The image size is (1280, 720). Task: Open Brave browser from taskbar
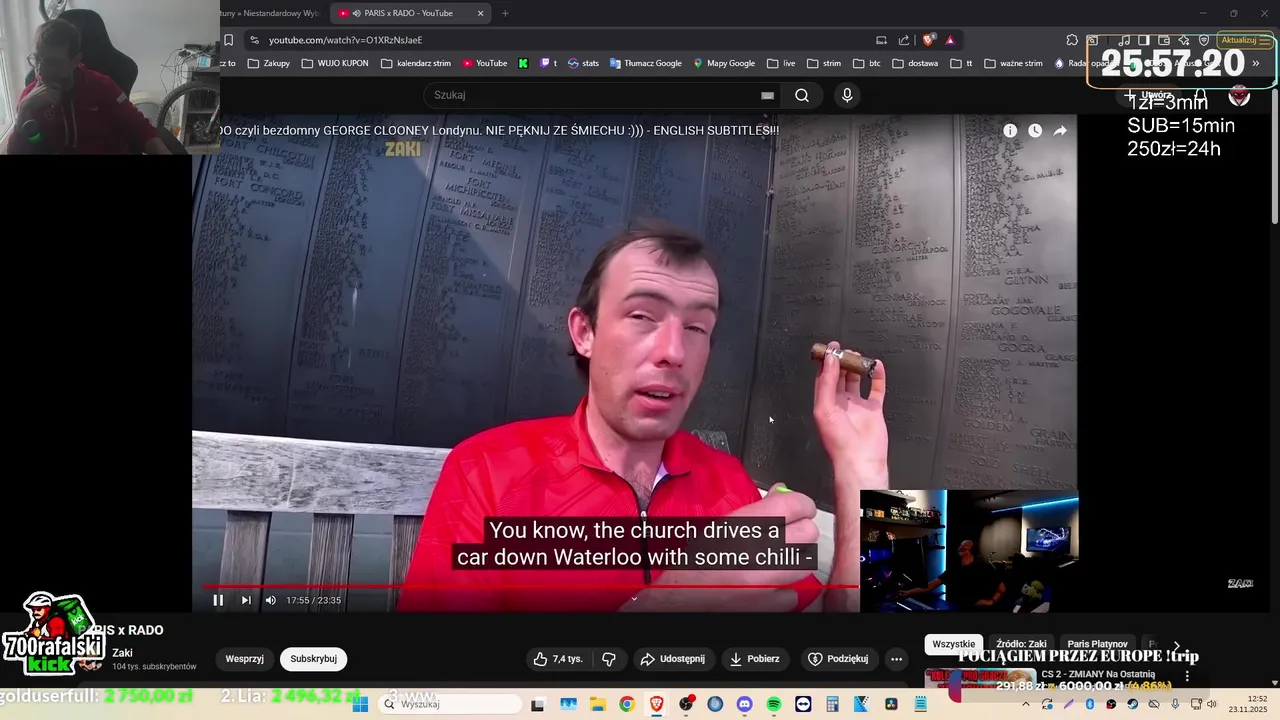click(656, 704)
